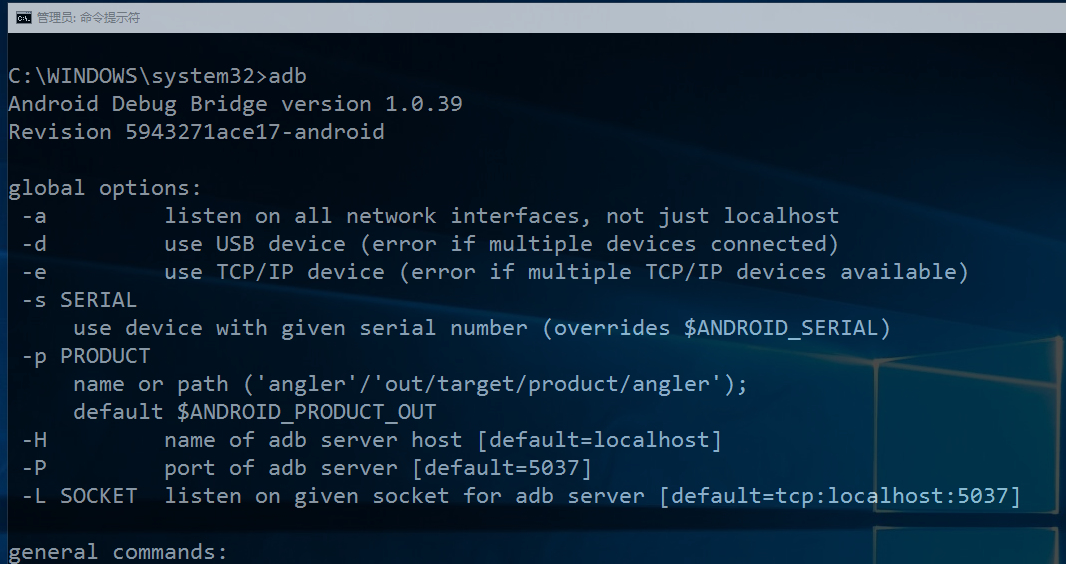Viewport: 1066px width, 564px height.
Task: Click the Revision 5943271ace17-android line
Action: click(196, 132)
